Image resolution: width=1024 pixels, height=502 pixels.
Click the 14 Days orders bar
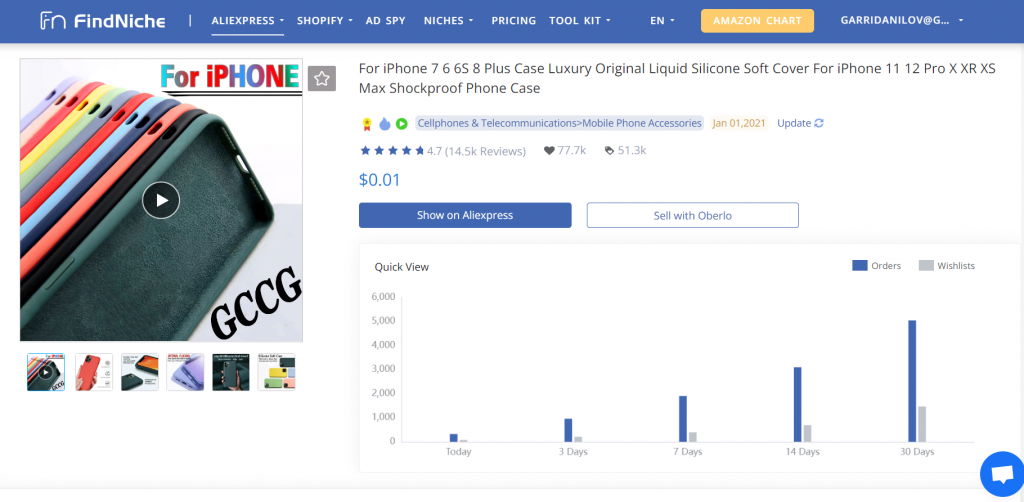tap(797, 405)
